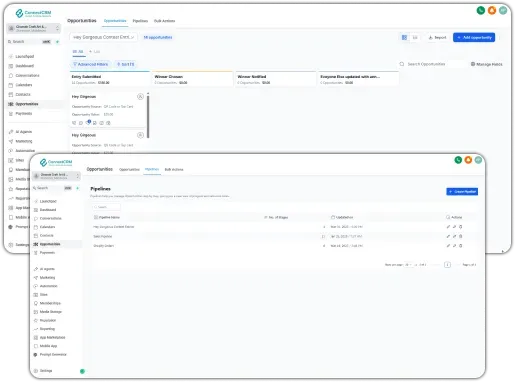Screen dimensions: 515x382
Task: Open owner avatar on second Hey Gorgeous card
Action: click(140, 135)
